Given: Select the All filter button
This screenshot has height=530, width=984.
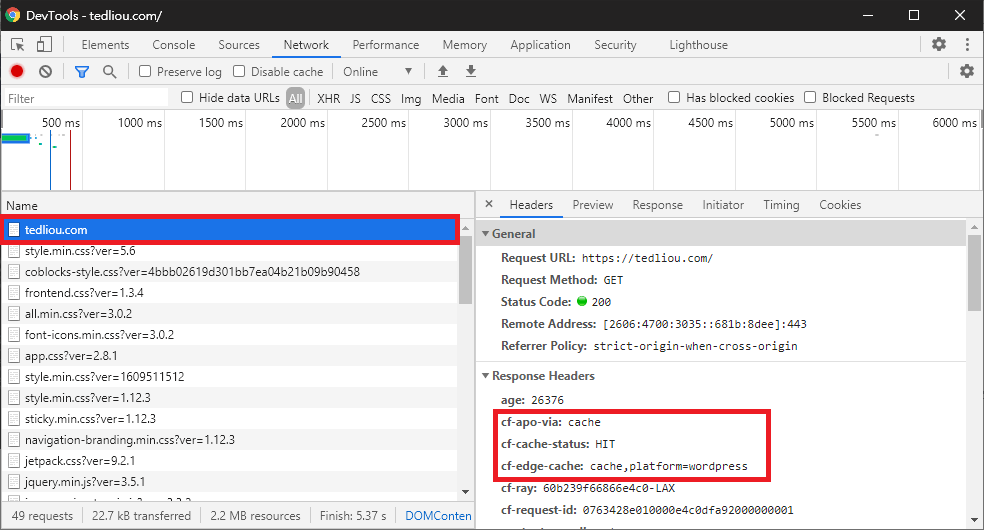Looking at the screenshot, I should click(x=296, y=98).
